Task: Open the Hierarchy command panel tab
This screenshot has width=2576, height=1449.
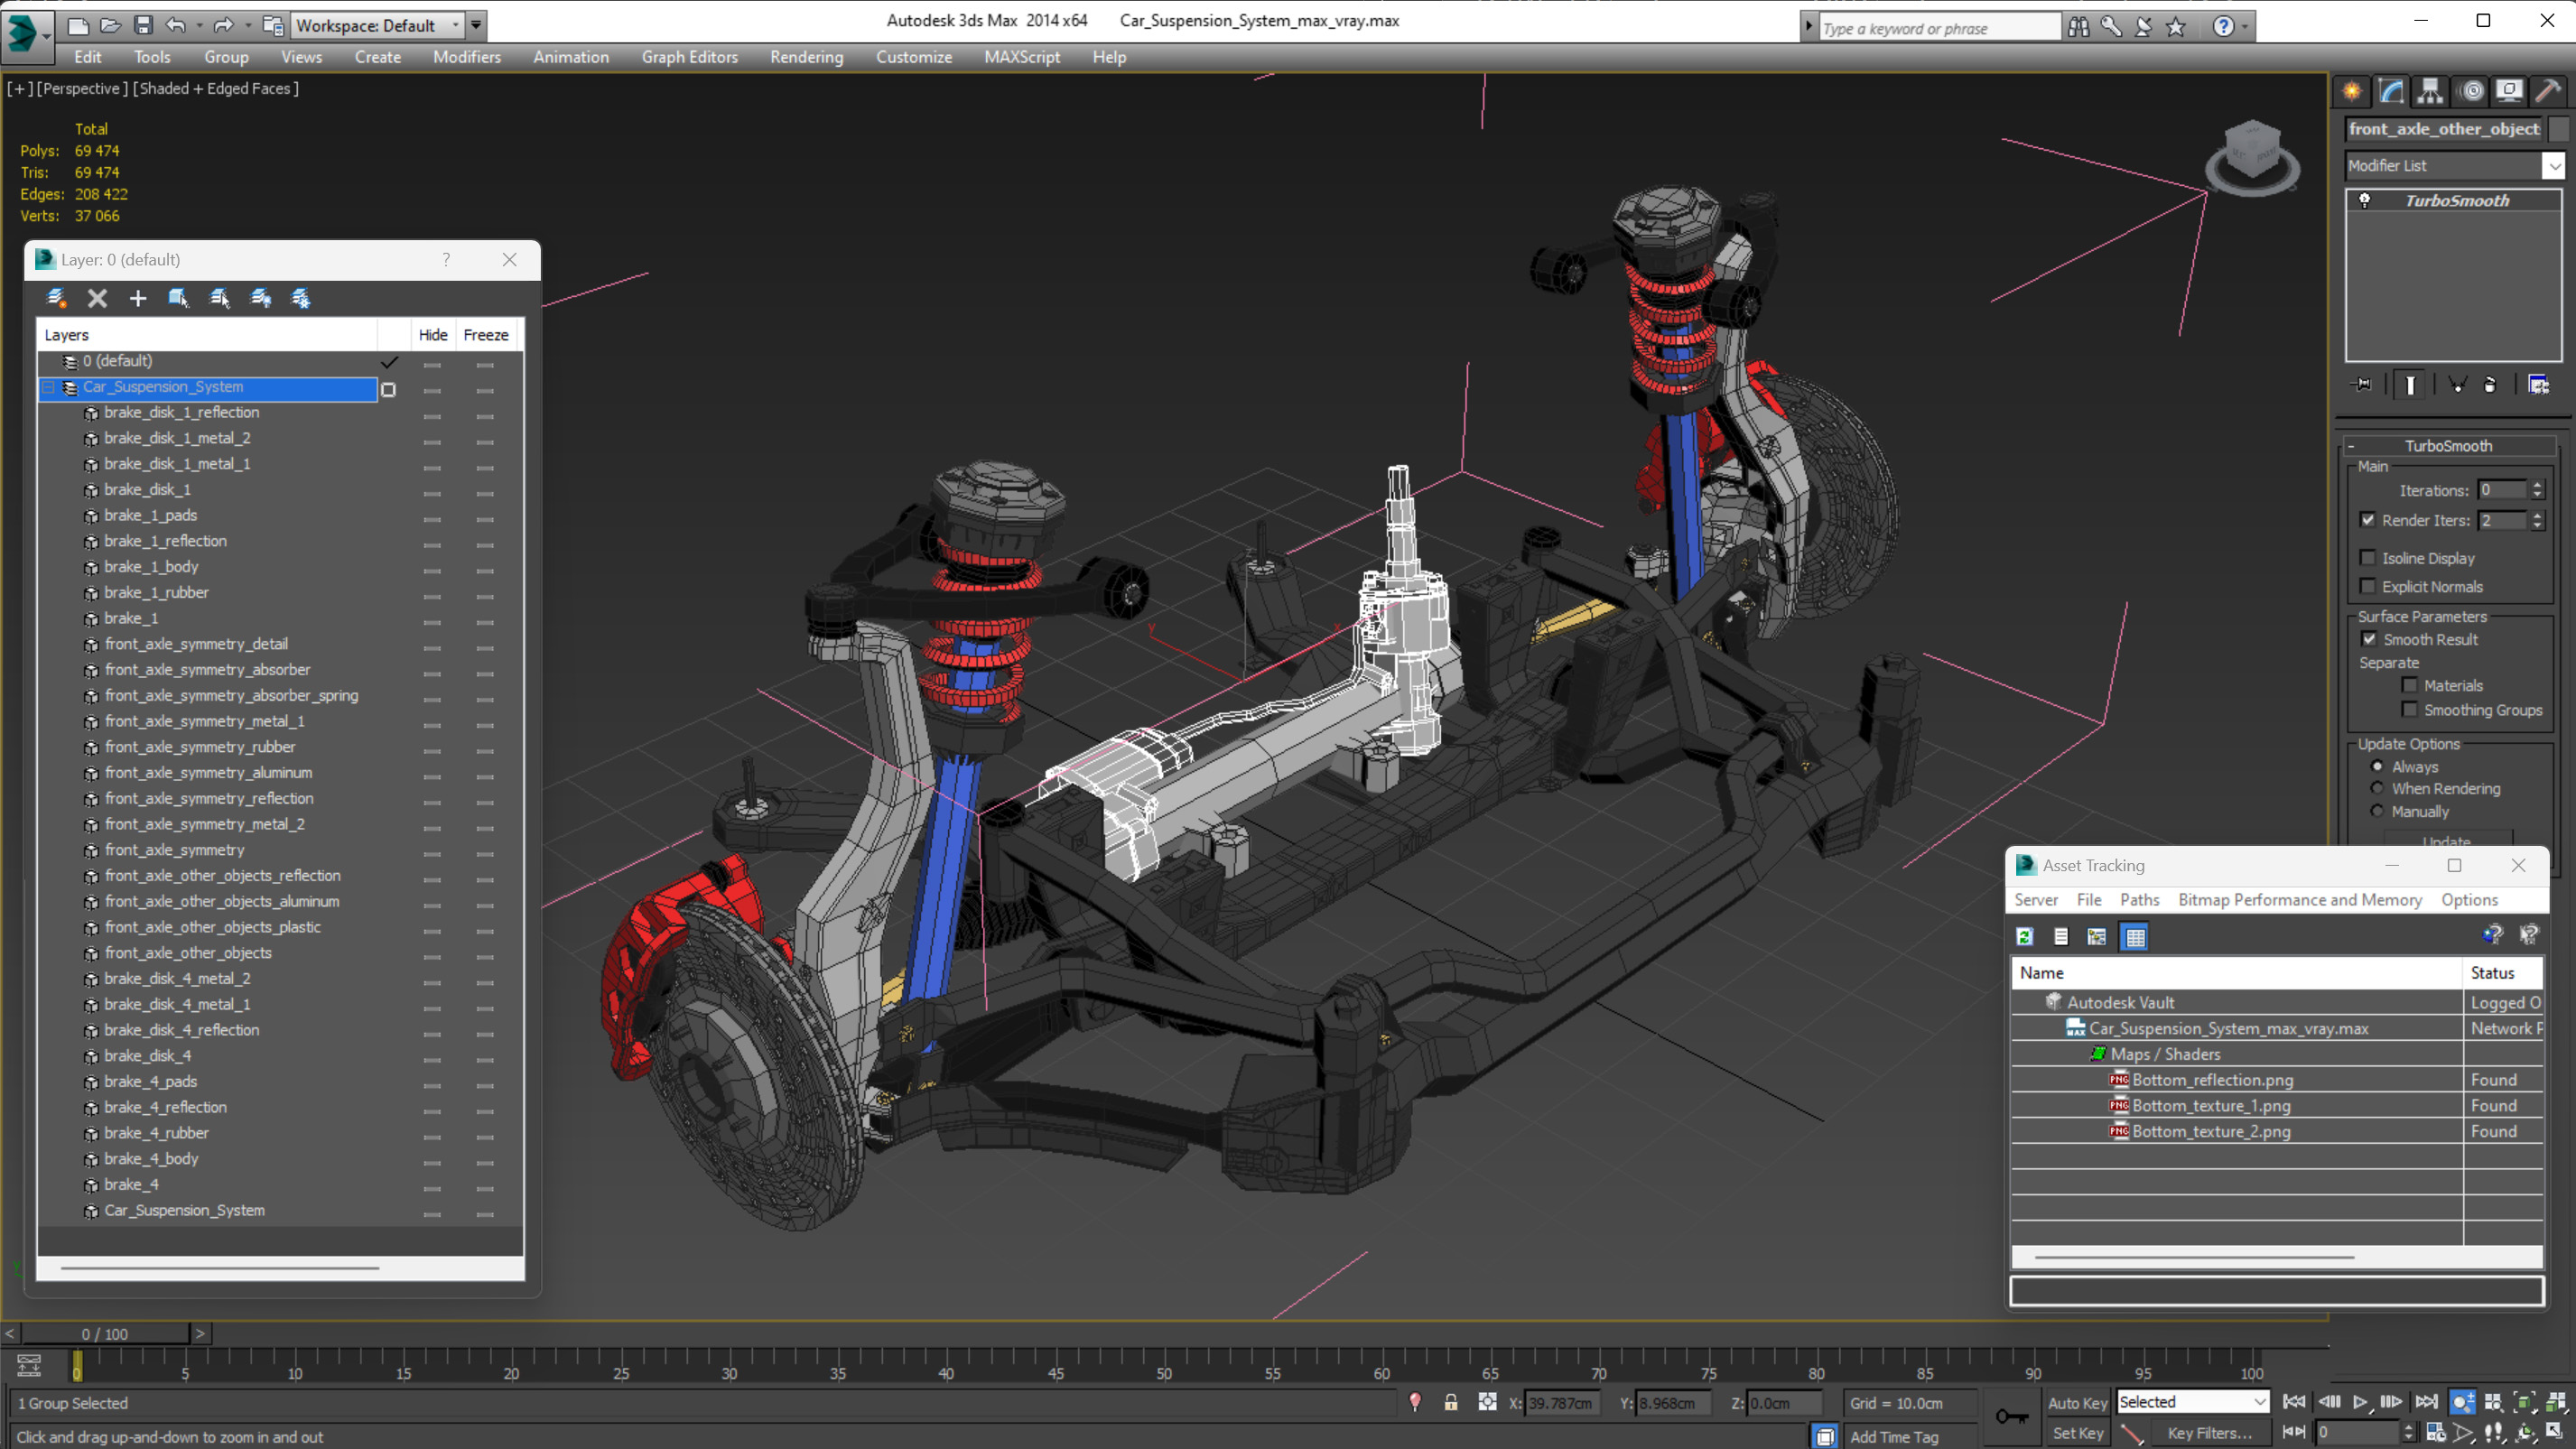Action: 2430,91
